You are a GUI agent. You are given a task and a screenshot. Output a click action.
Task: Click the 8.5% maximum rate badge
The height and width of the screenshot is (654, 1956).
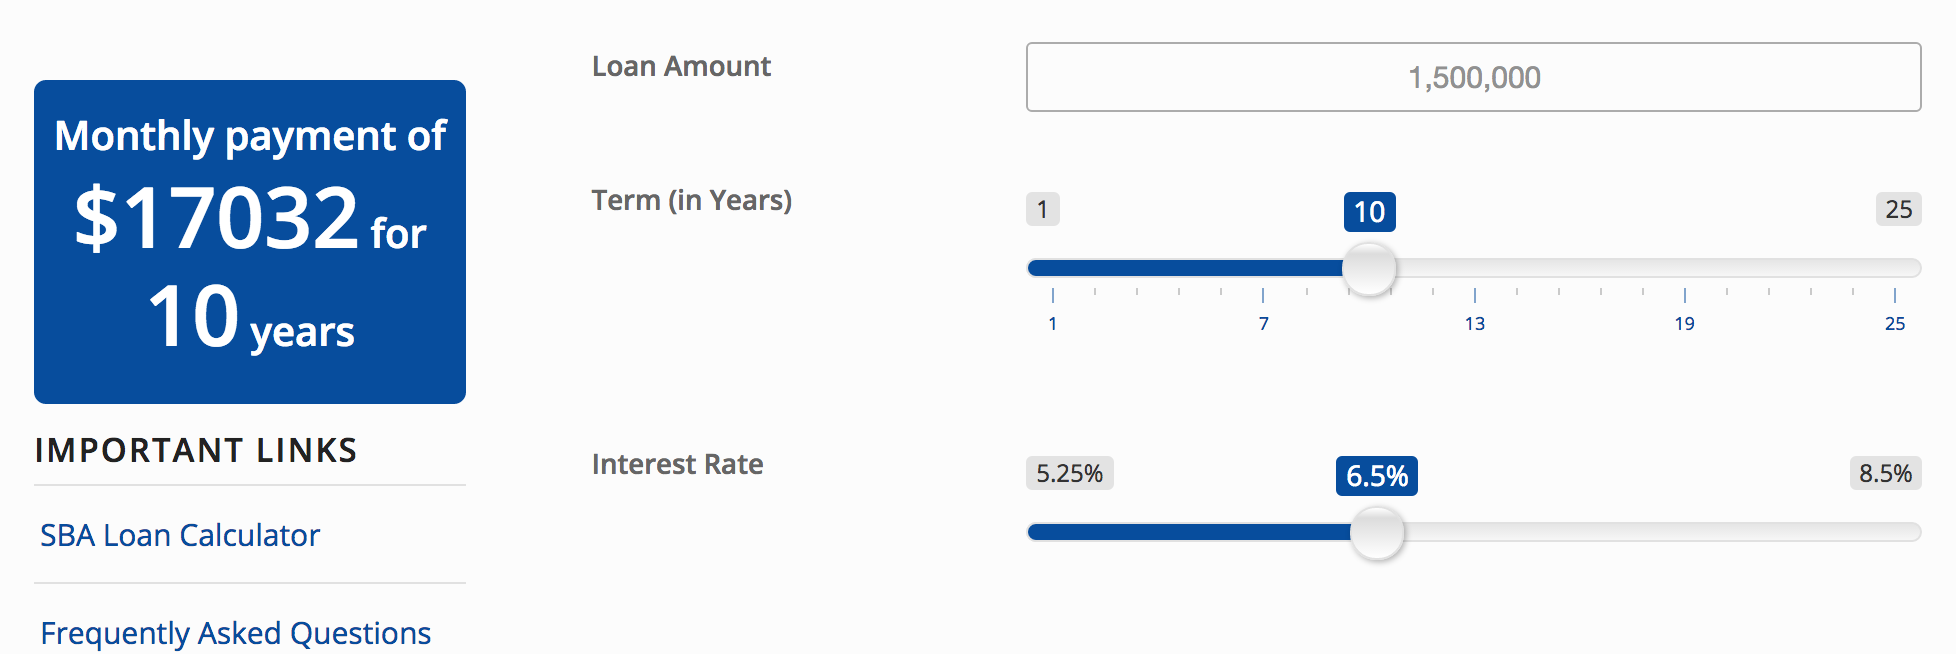click(1885, 473)
